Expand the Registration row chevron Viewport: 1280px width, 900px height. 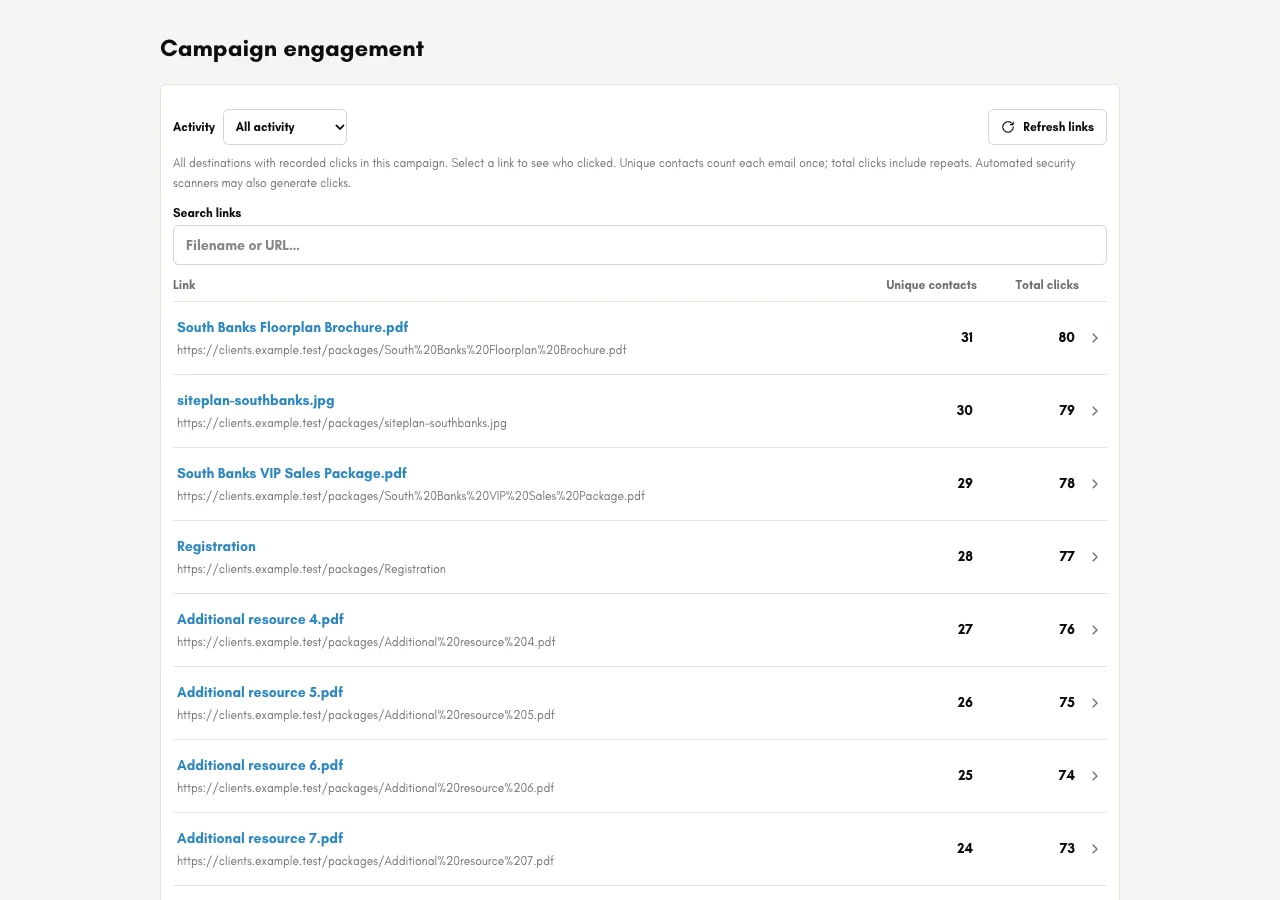[x=1095, y=557]
